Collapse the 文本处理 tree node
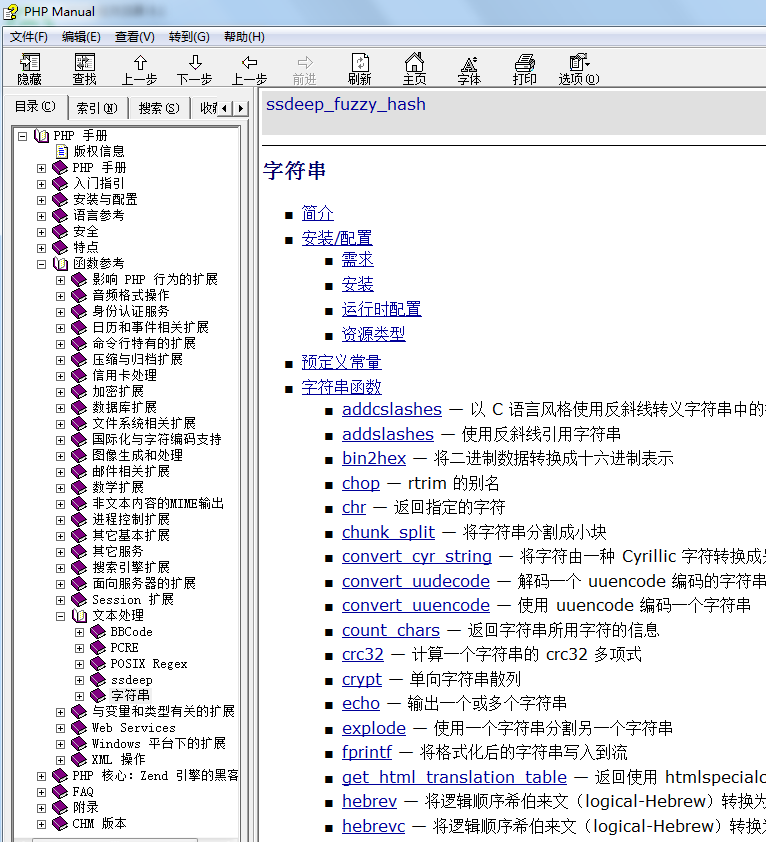Viewport: 766px width, 842px height. click(61, 616)
